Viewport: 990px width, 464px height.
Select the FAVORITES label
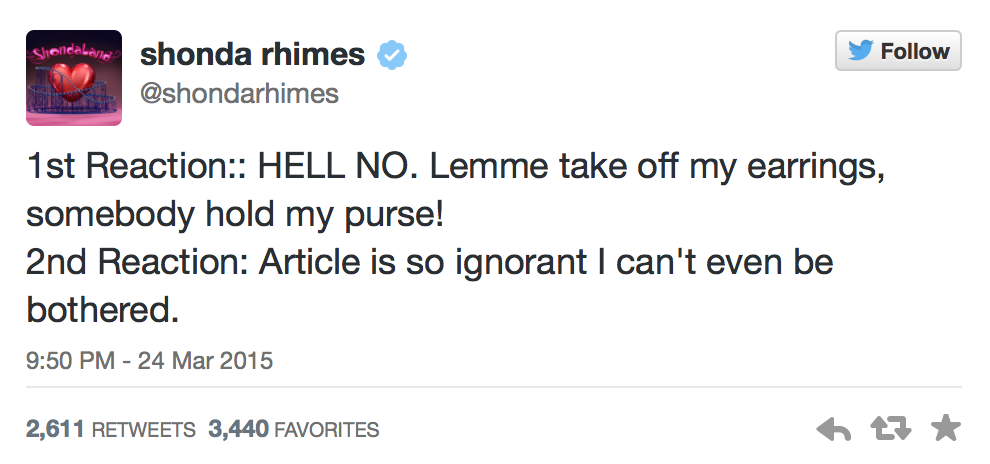coord(326,431)
